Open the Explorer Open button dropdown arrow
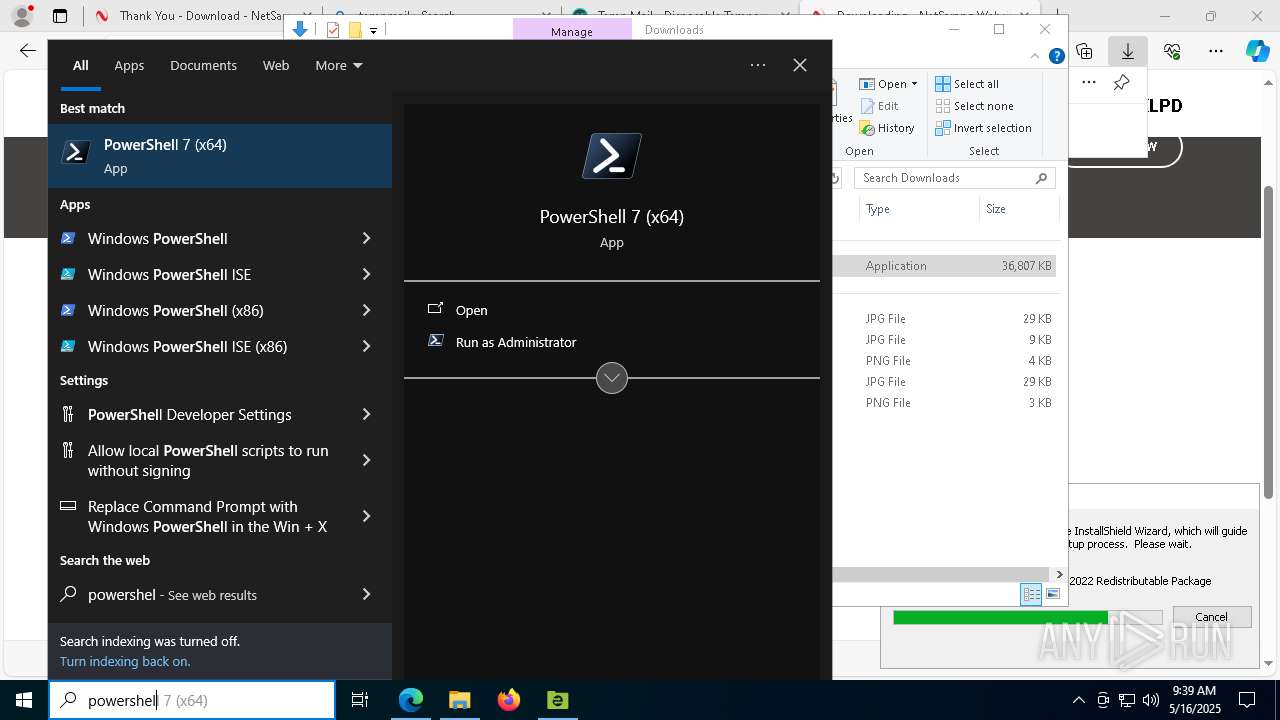The image size is (1280, 720). click(x=914, y=84)
